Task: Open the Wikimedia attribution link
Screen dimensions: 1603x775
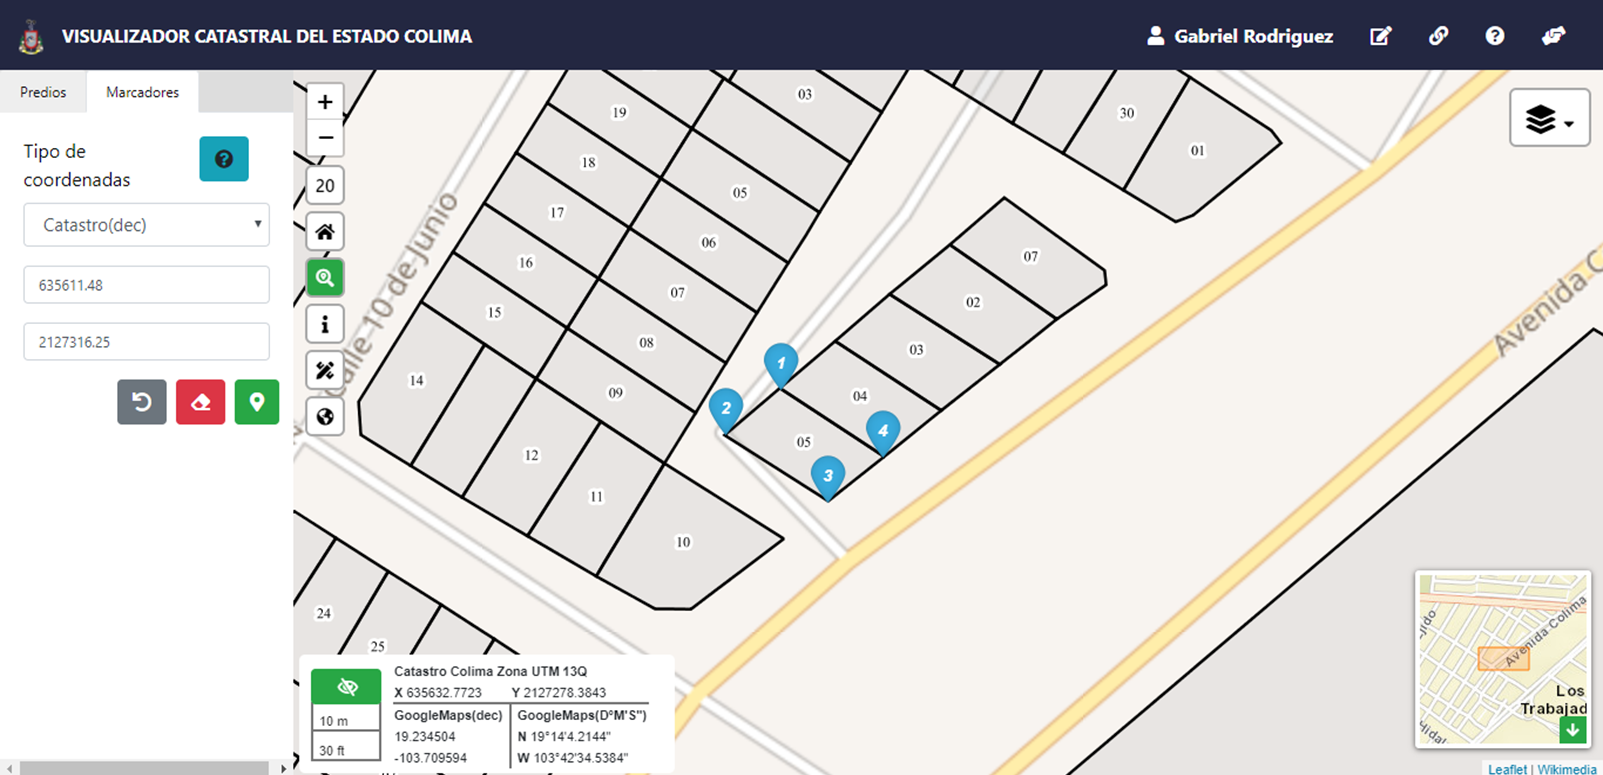Action: coord(1566,769)
